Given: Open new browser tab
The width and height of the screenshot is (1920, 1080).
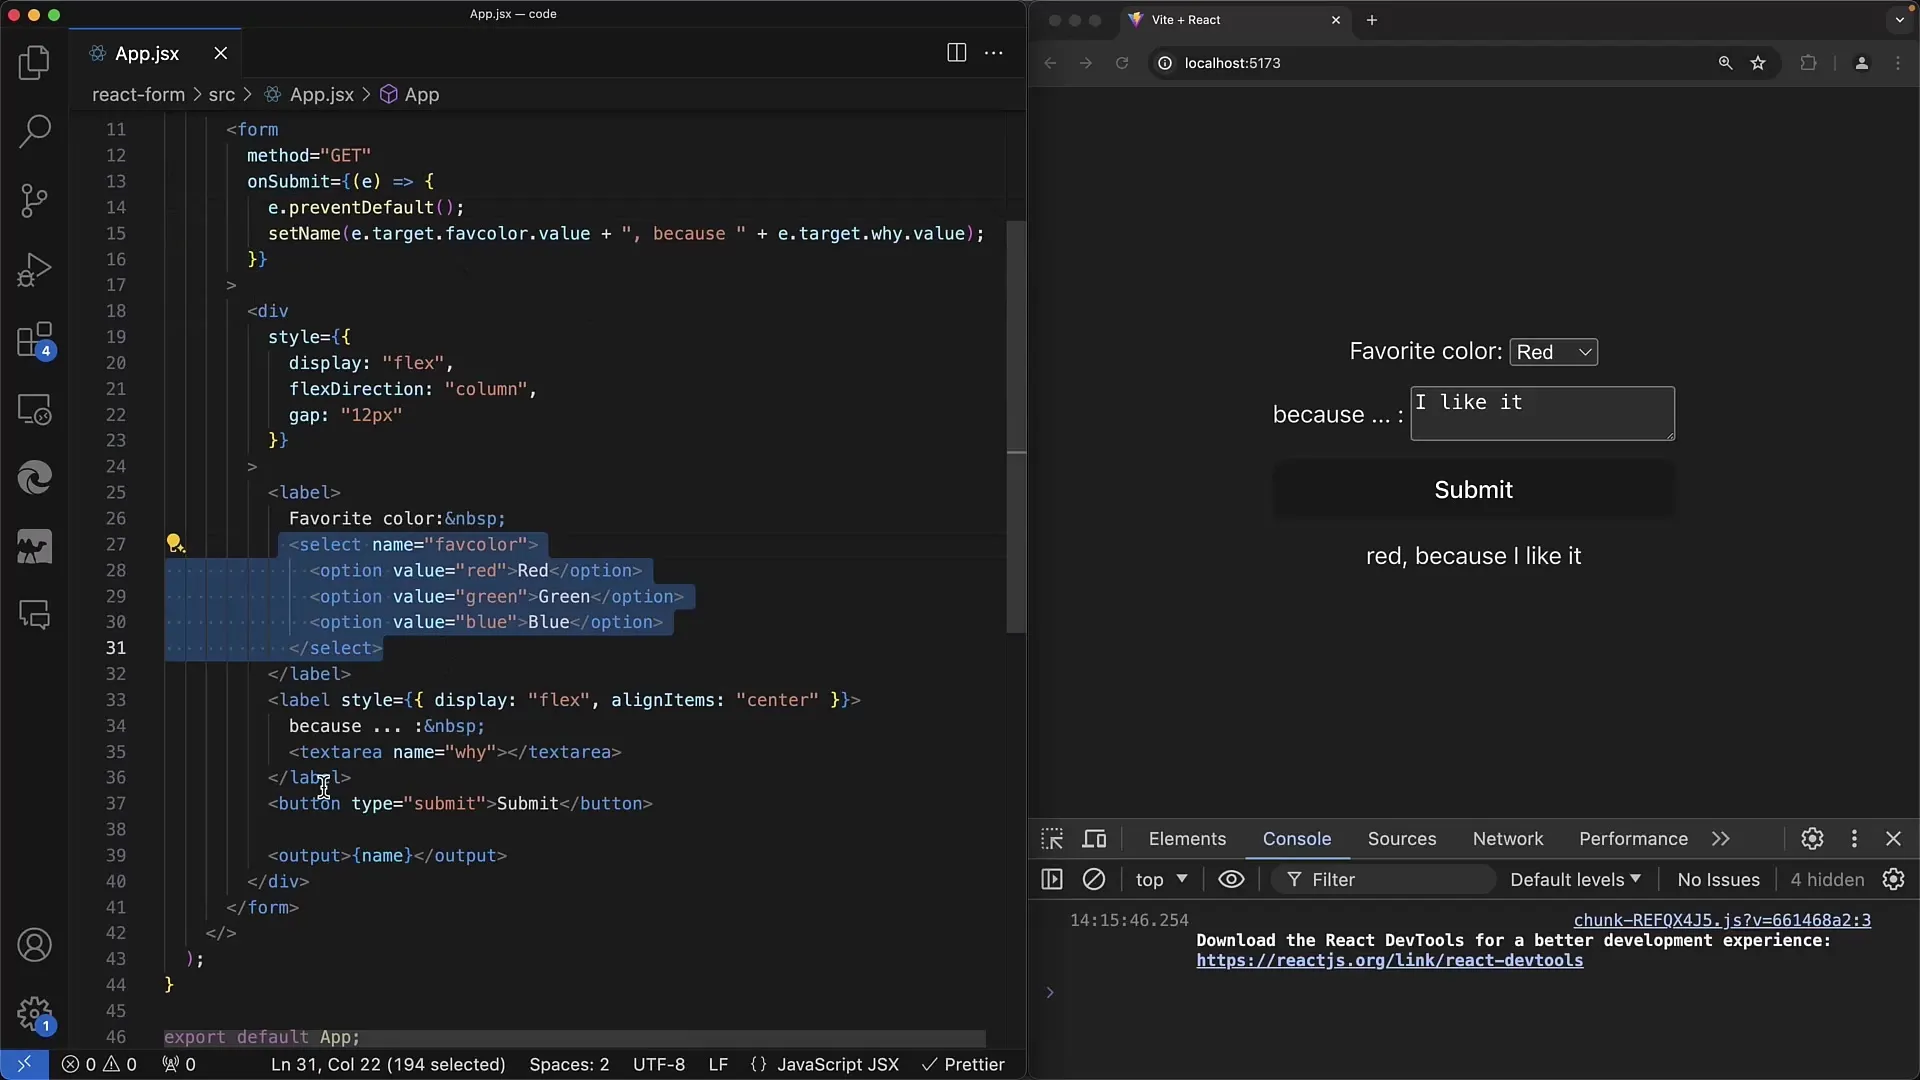Looking at the screenshot, I should tap(1371, 20).
